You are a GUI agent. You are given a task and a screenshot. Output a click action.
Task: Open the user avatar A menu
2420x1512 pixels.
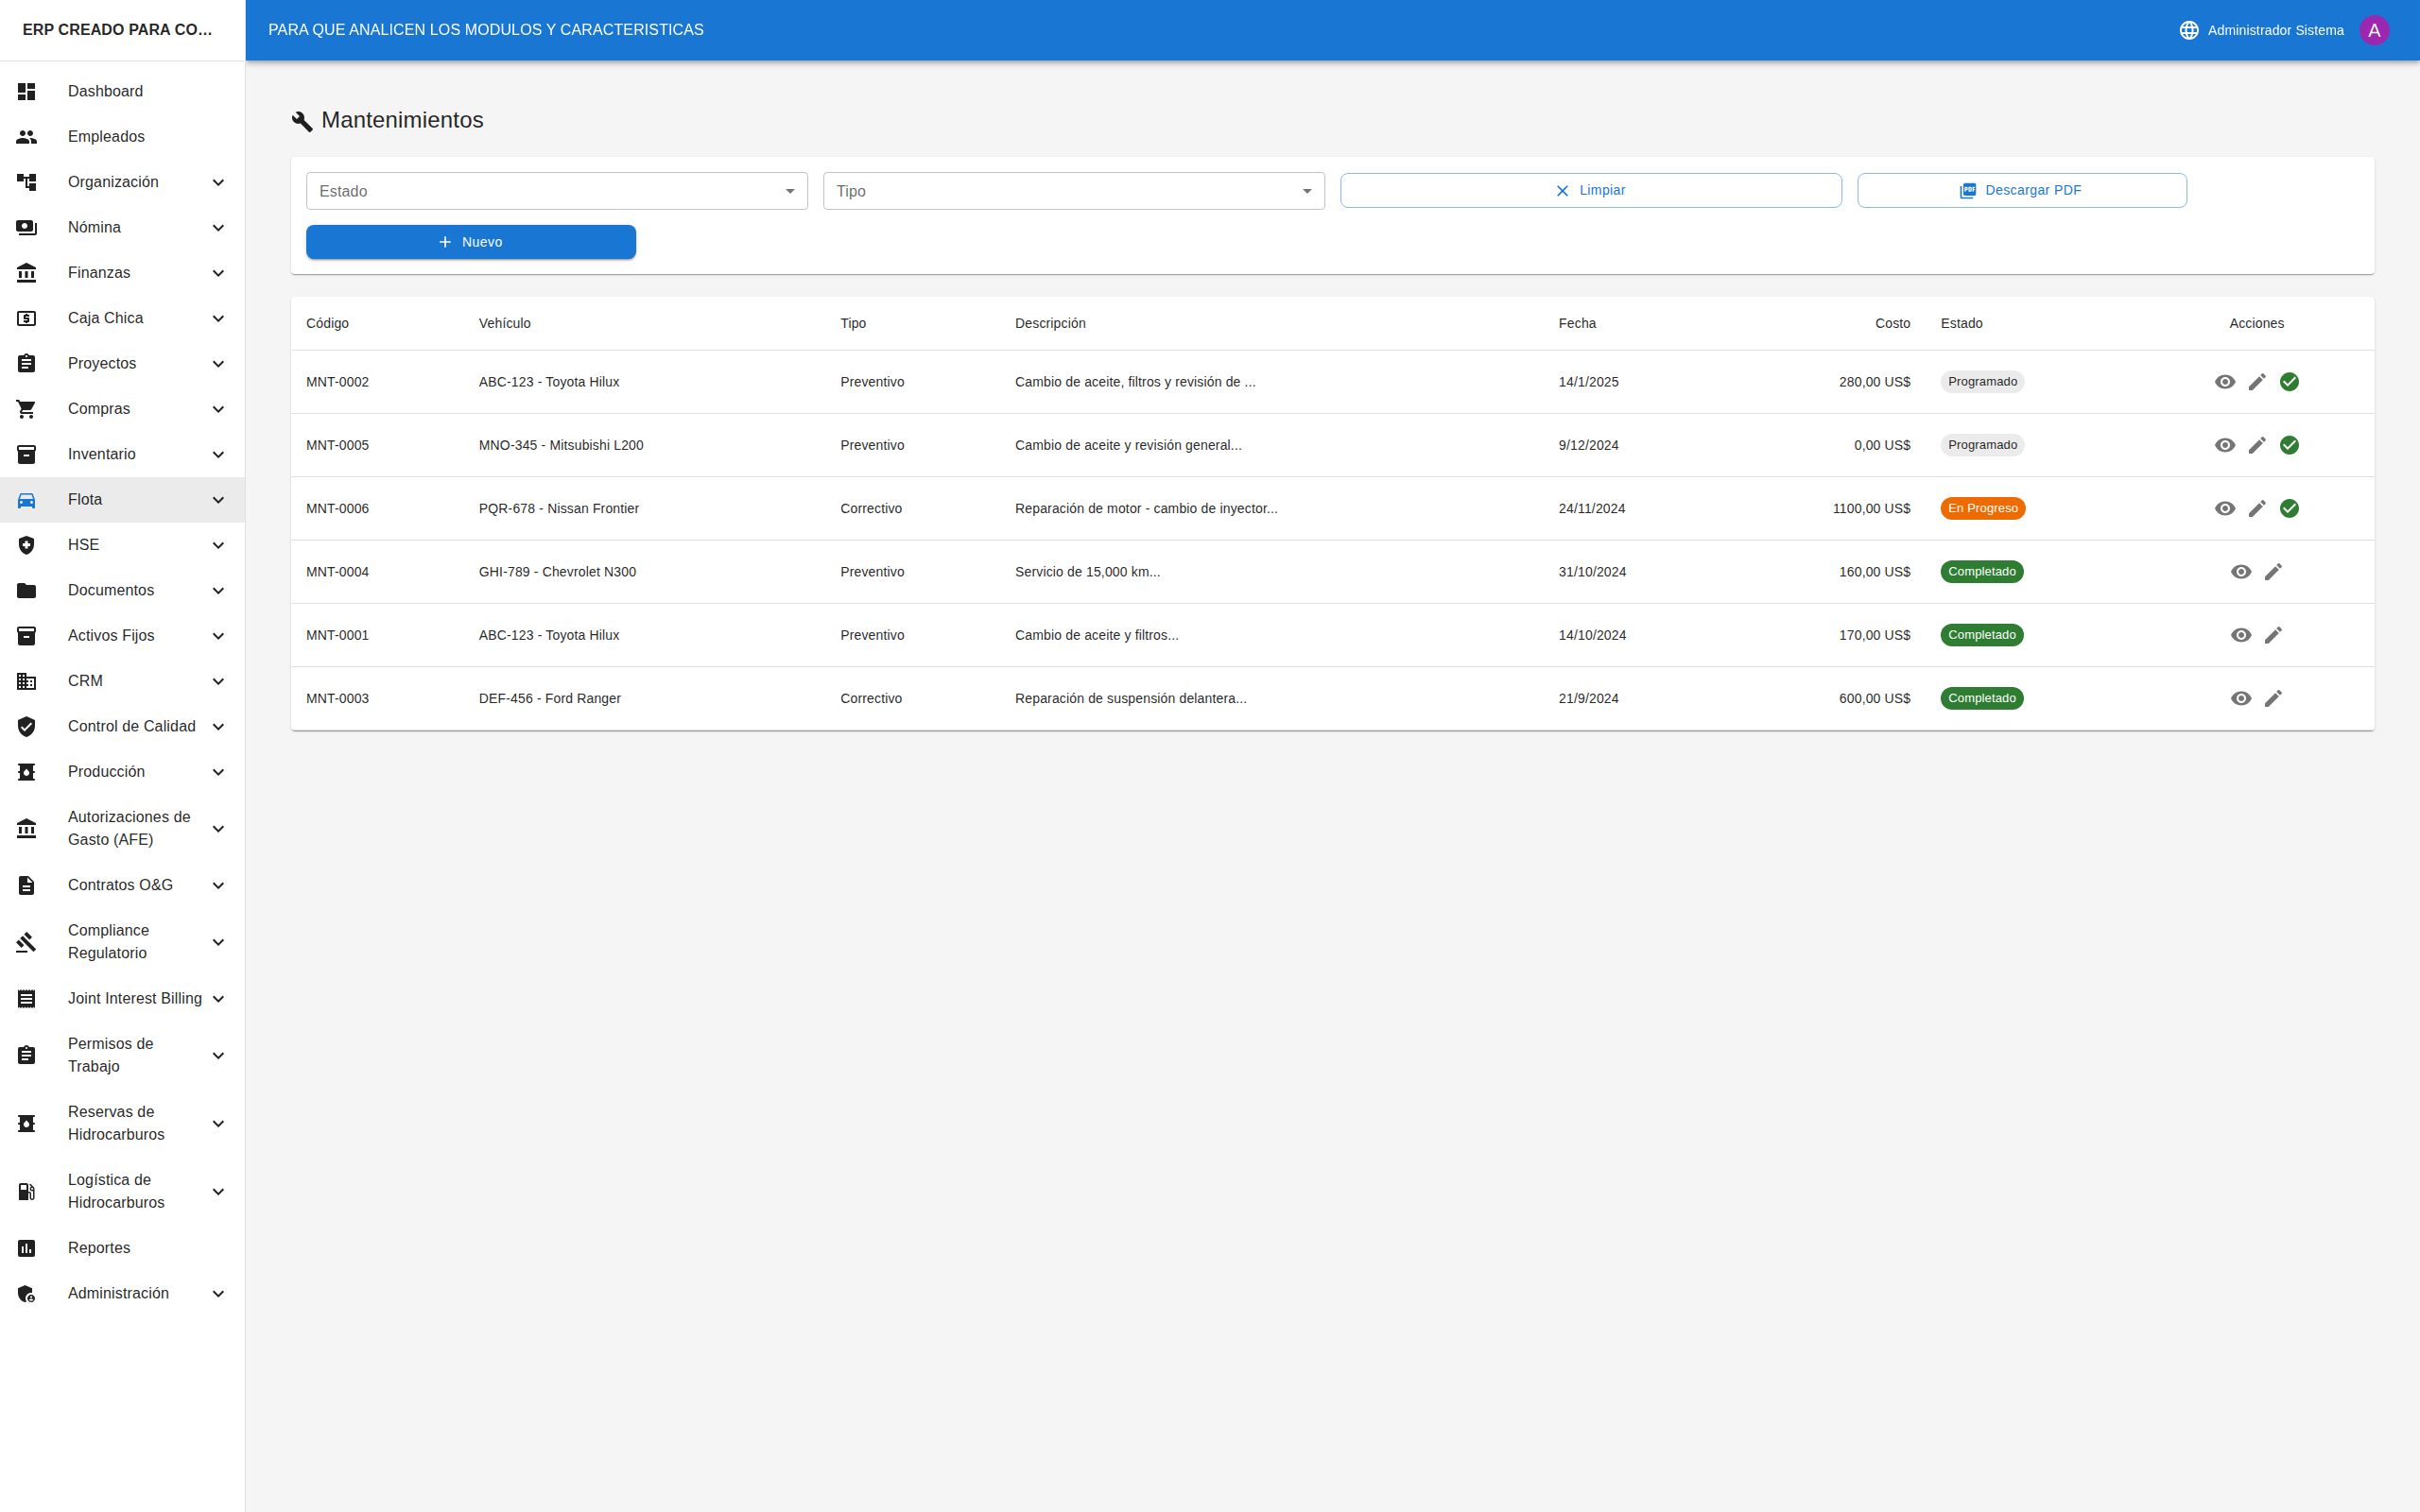point(2374,30)
